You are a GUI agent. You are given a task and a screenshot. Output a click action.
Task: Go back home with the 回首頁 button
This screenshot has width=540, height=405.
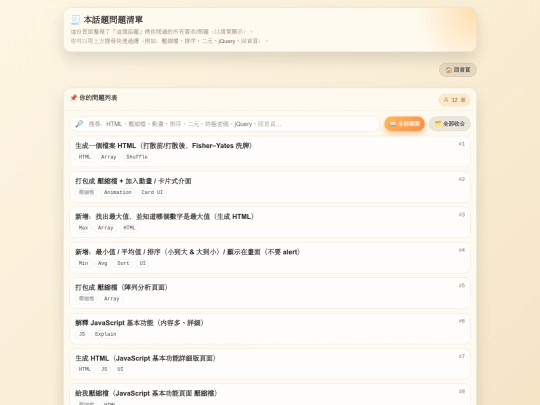click(x=458, y=70)
